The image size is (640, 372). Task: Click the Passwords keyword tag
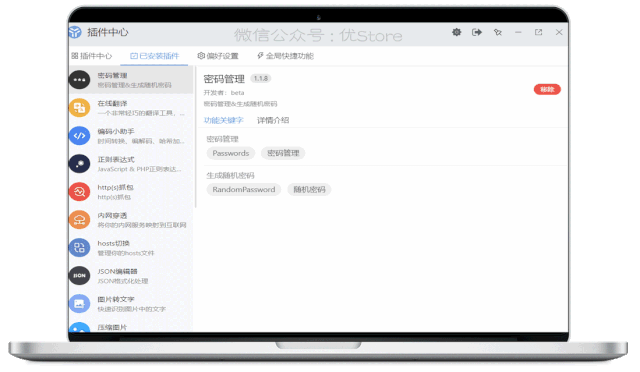pyautogui.click(x=231, y=153)
